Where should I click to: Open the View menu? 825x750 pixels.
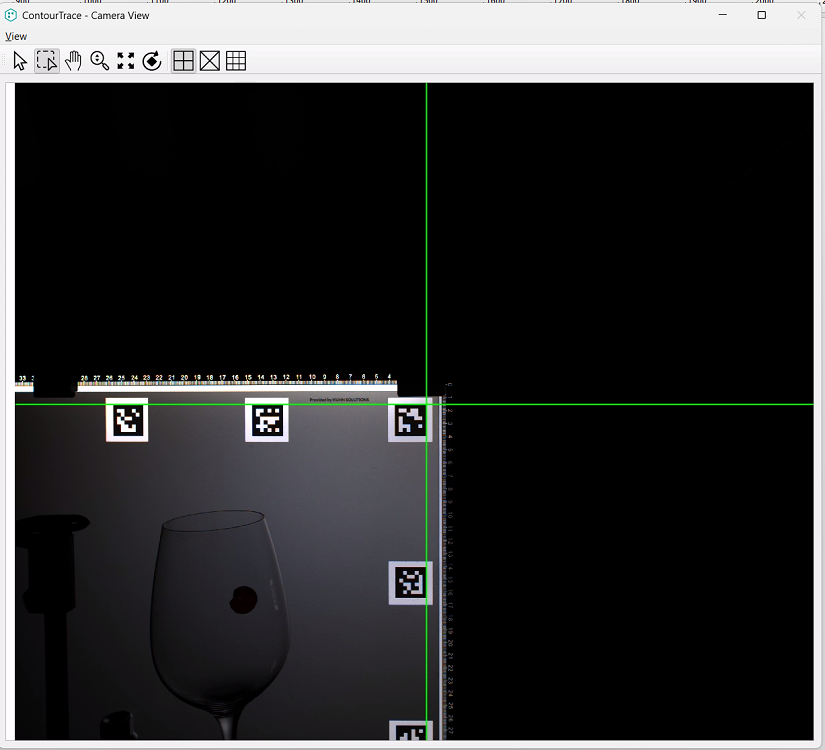pyautogui.click(x=16, y=36)
